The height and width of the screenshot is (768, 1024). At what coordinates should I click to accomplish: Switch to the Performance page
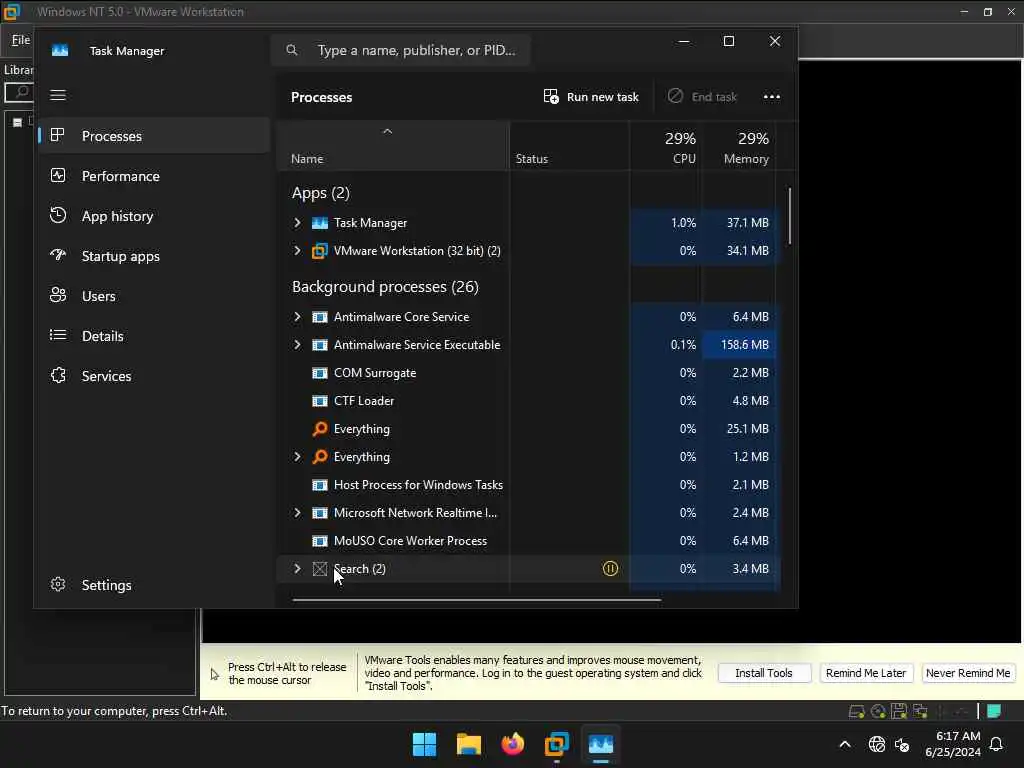coord(154,176)
